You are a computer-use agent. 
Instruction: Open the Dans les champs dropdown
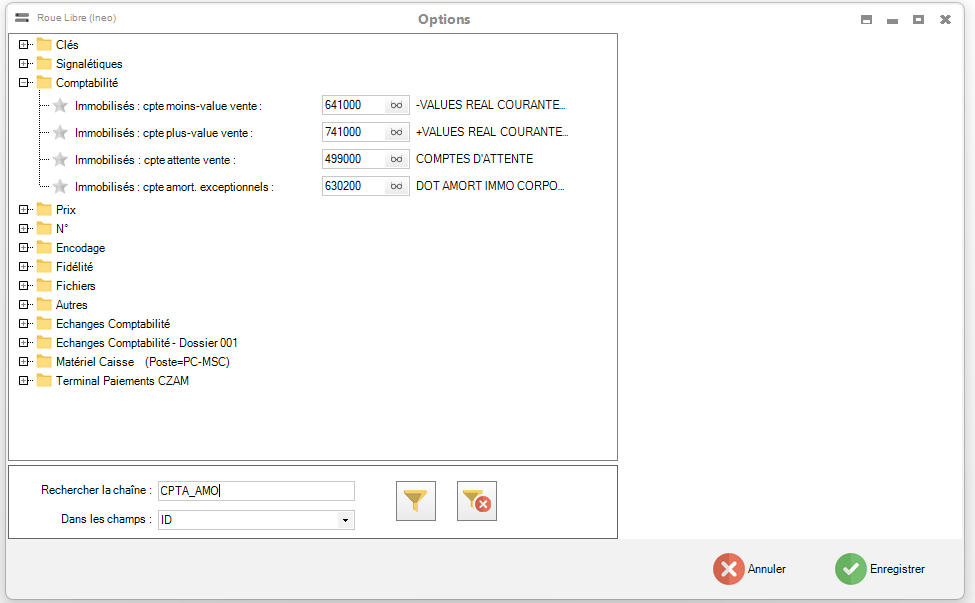[x=345, y=520]
